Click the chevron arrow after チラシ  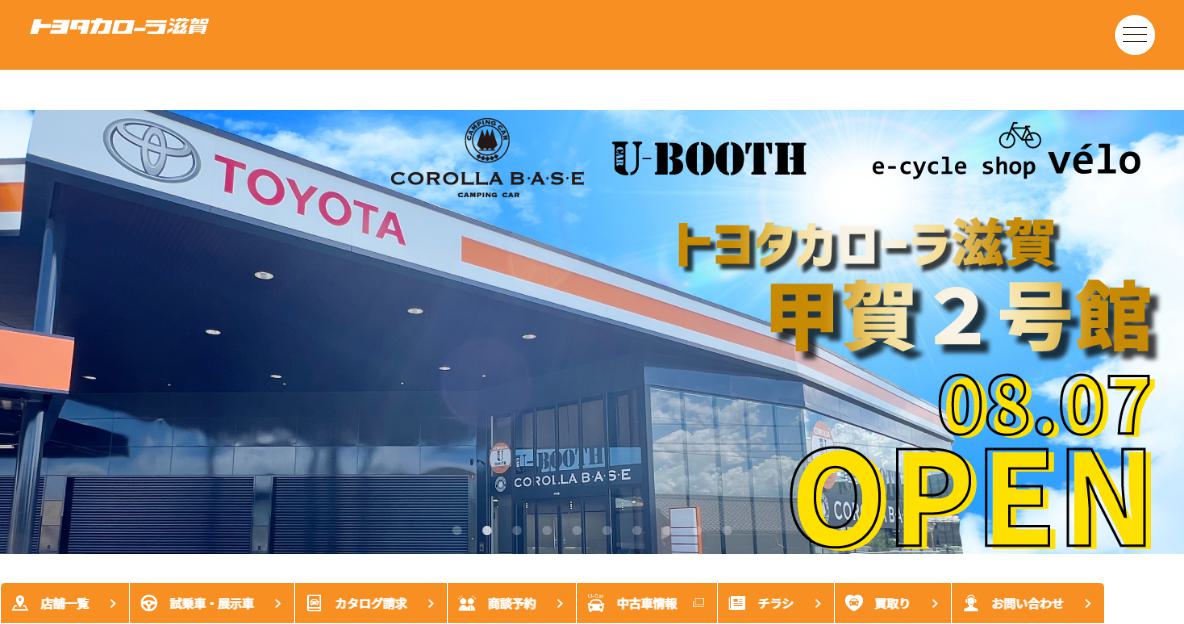point(818,604)
